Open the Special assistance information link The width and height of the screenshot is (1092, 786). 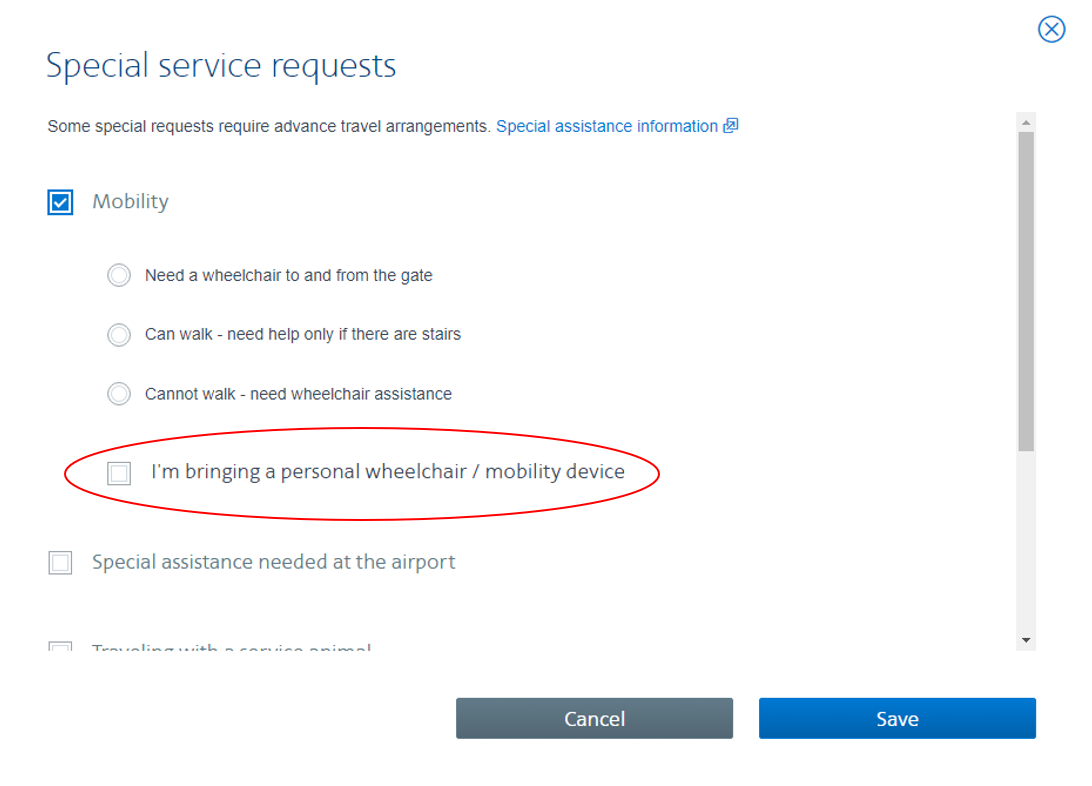click(606, 127)
